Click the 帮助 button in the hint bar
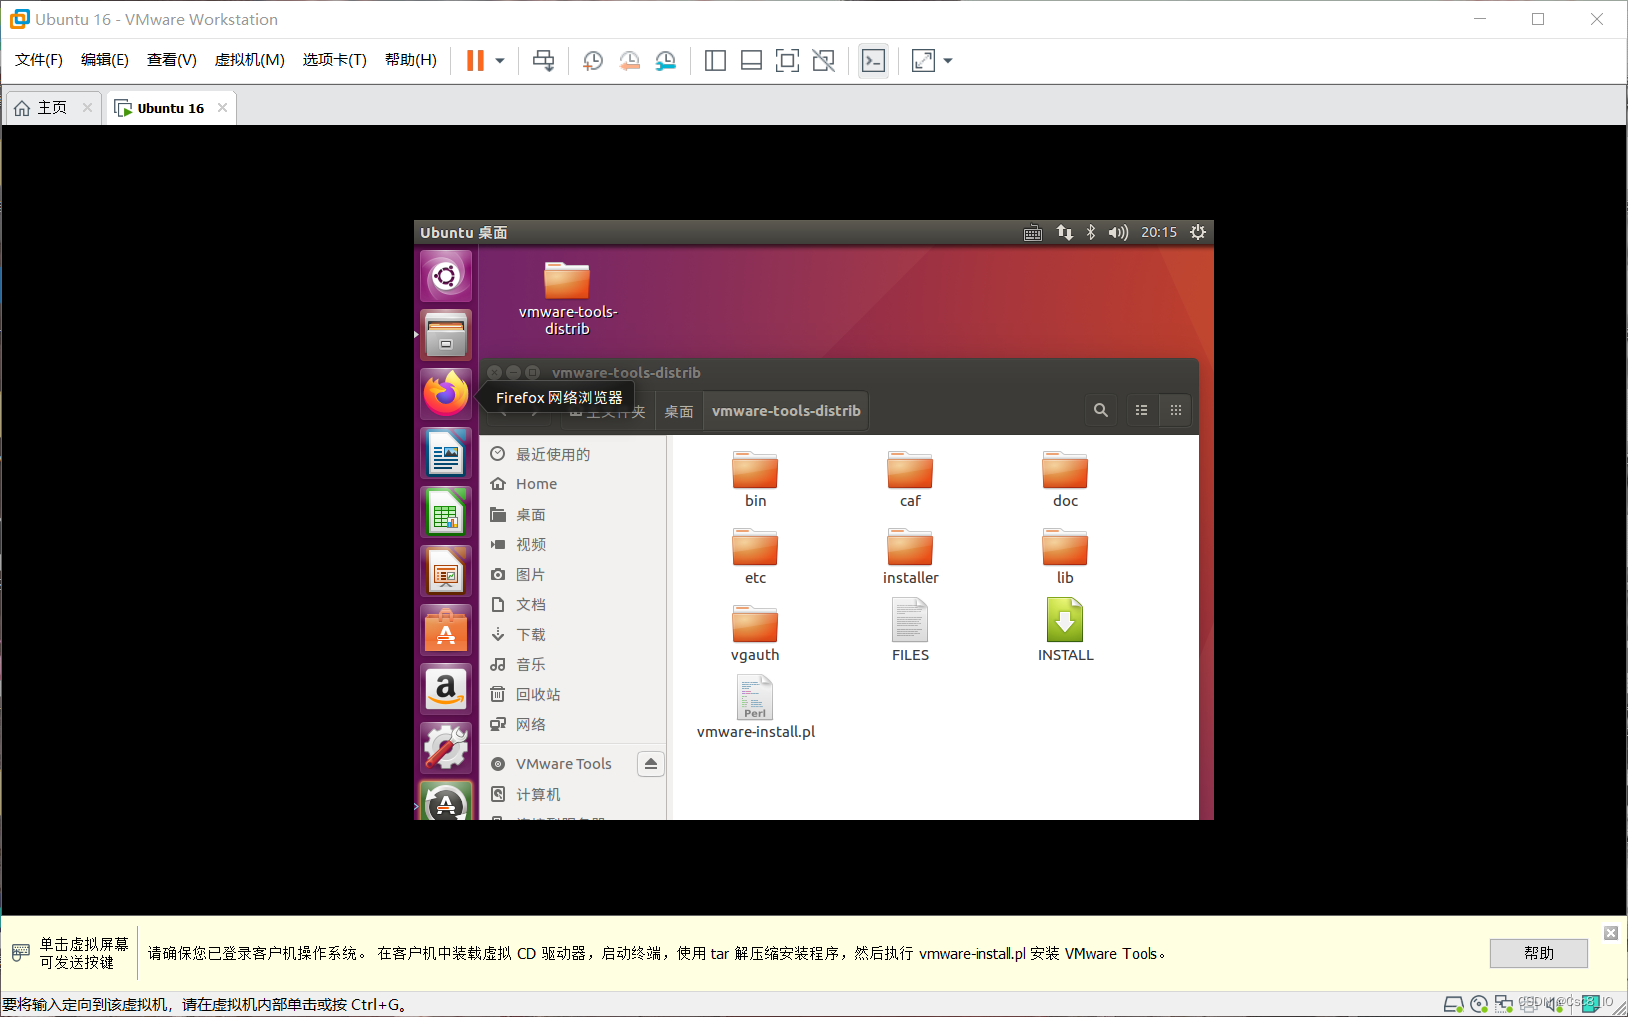The image size is (1628, 1017). click(x=1539, y=953)
